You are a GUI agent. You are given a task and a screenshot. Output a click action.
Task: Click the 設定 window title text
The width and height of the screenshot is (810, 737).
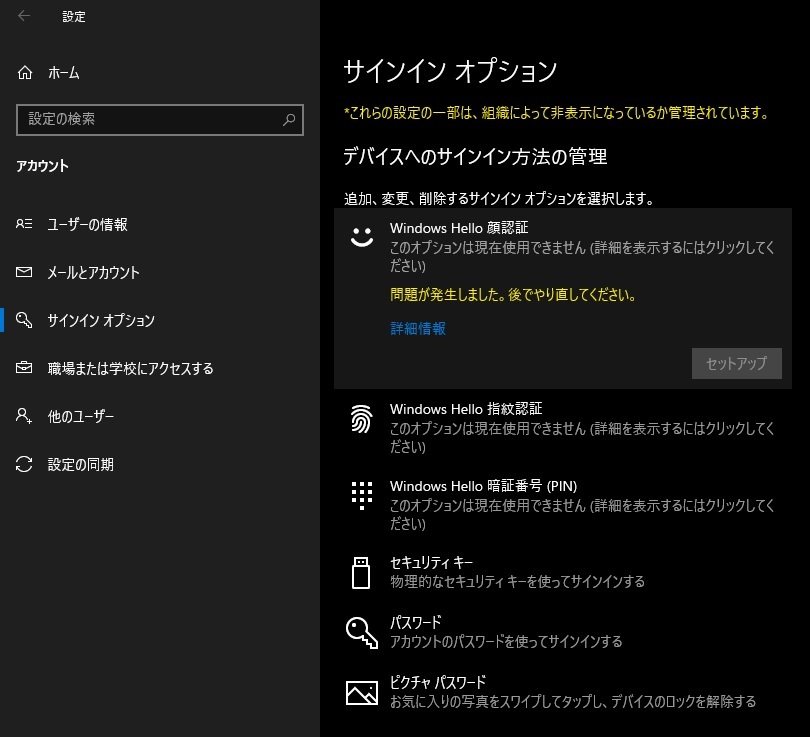click(x=74, y=17)
